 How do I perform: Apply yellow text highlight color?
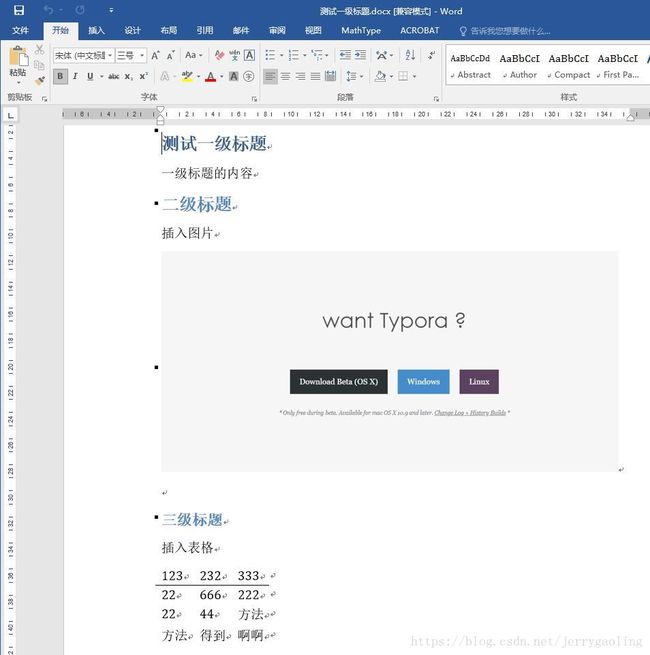point(187,76)
